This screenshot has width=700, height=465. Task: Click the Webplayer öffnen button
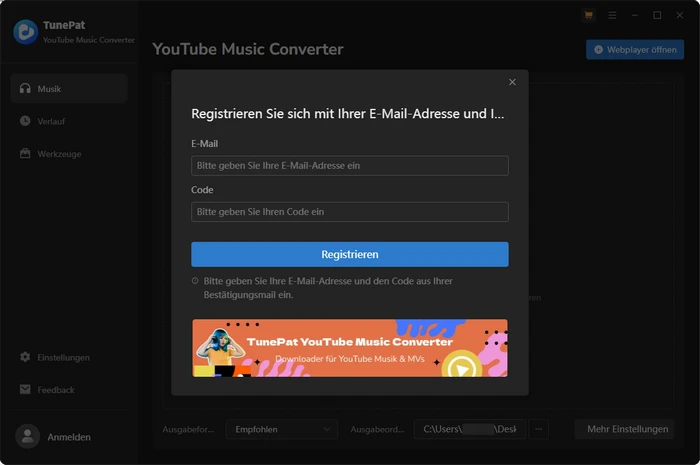(x=635, y=50)
